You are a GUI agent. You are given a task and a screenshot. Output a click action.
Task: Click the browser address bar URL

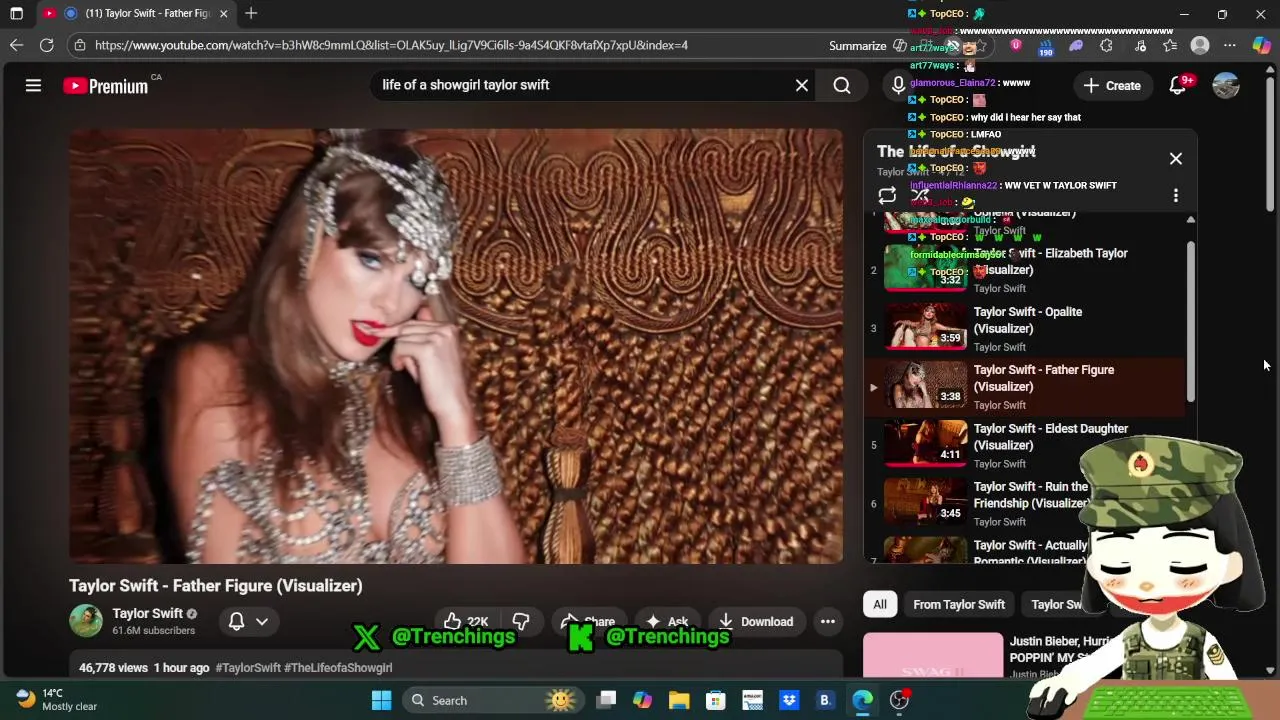coord(391,45)
